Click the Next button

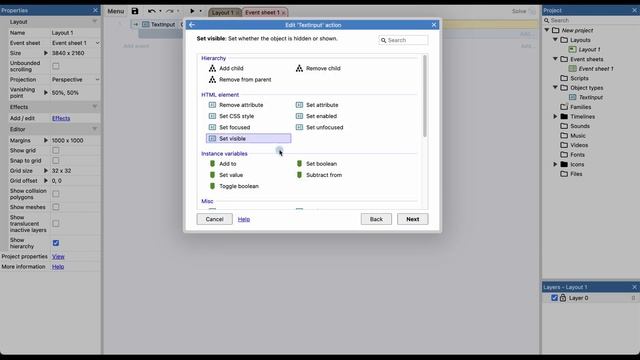coord(412,219)
